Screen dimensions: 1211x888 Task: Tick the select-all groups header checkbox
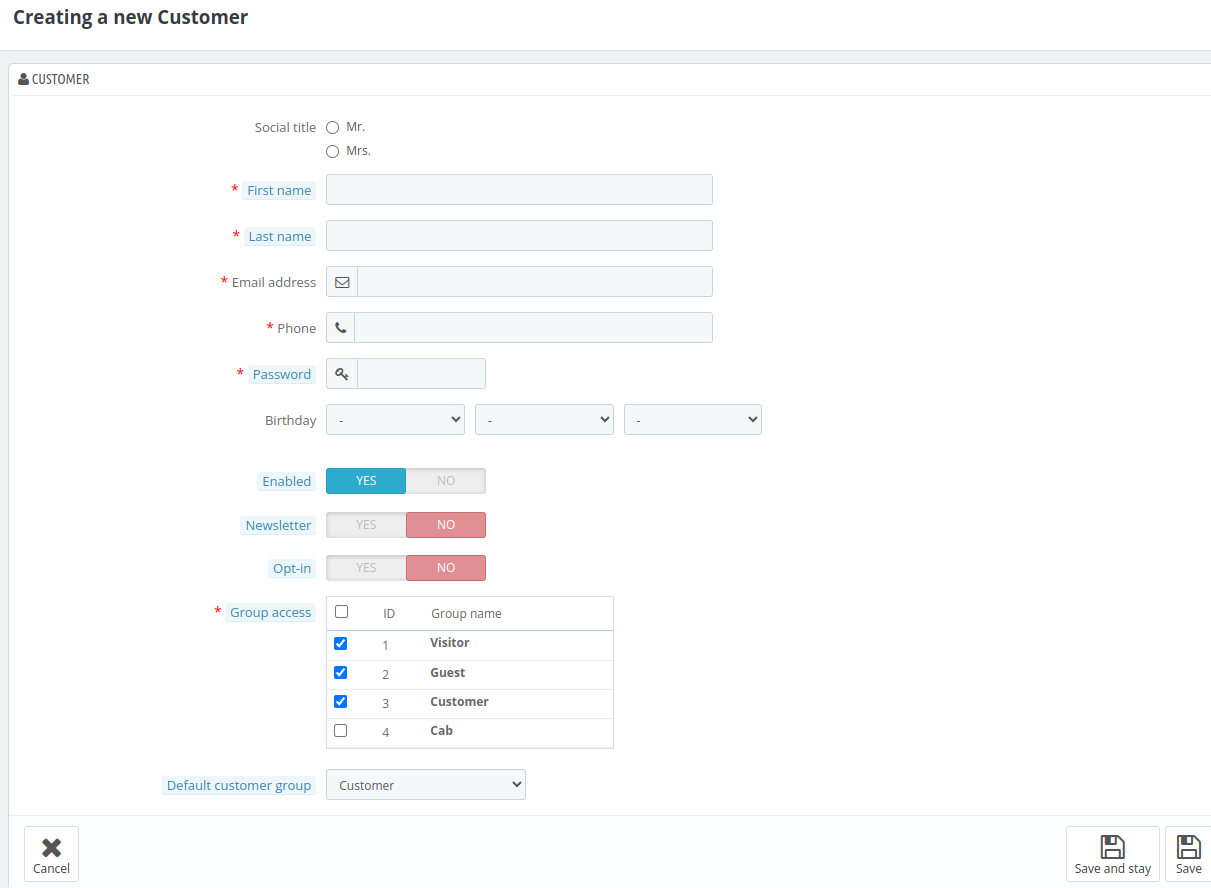[341, 612]
